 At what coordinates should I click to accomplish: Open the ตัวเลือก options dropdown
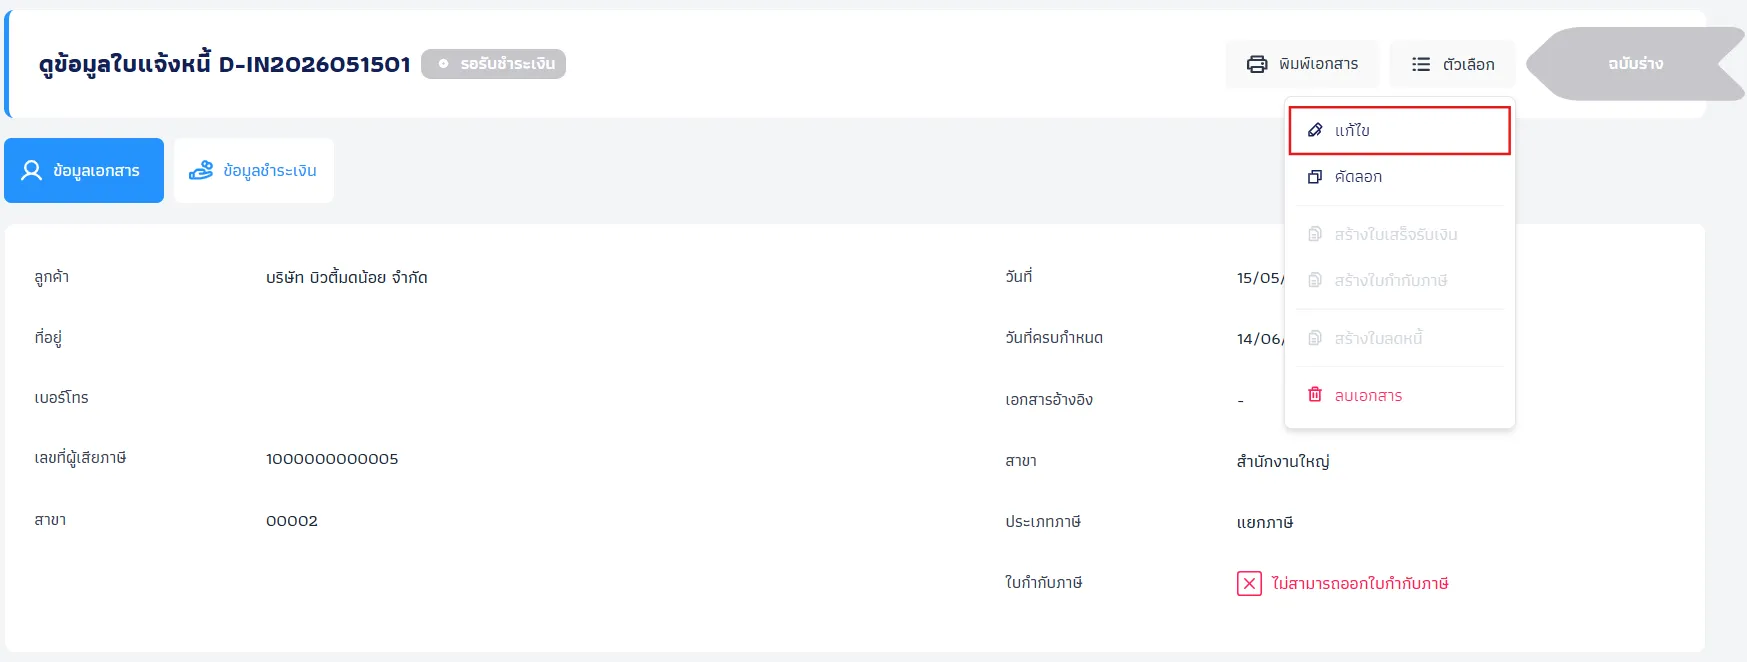click(x=1452, y=64)
